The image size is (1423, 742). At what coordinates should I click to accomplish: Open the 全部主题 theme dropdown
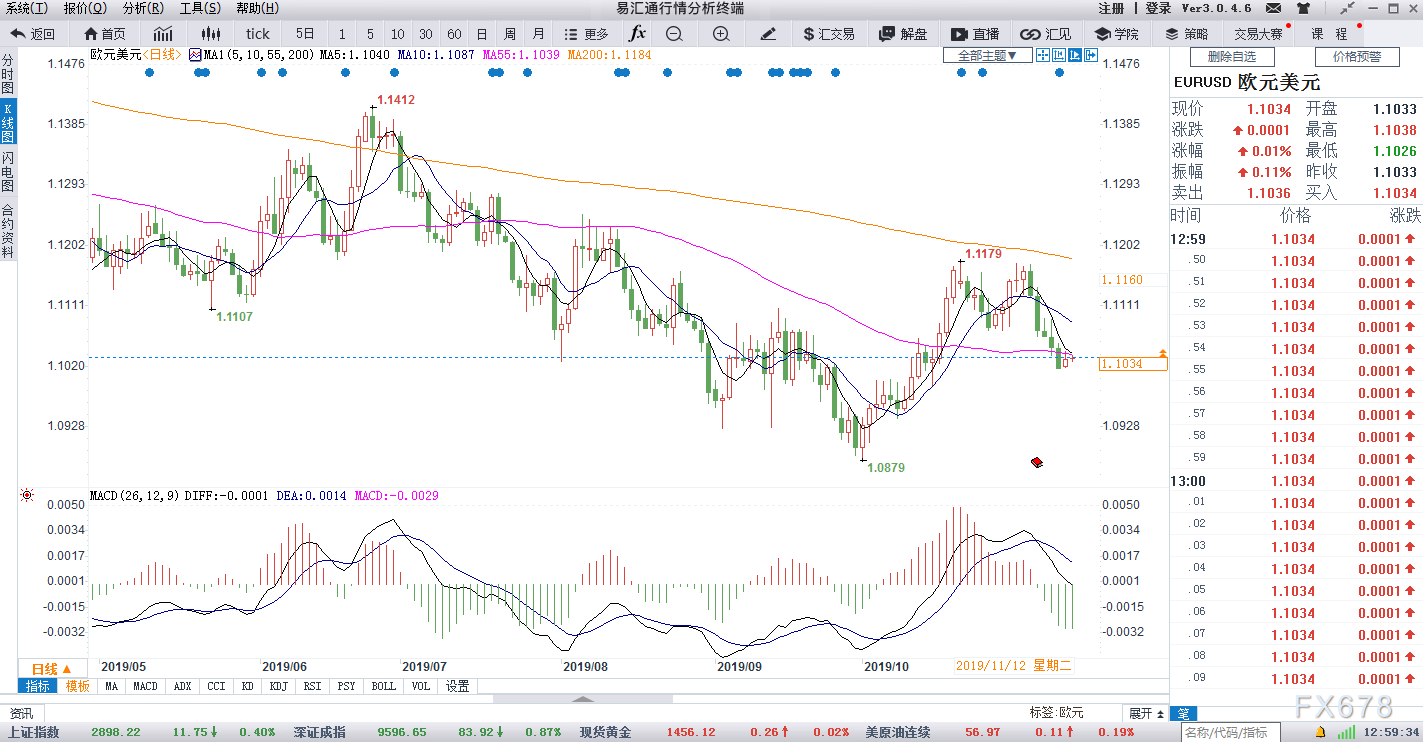pos(988,55)
